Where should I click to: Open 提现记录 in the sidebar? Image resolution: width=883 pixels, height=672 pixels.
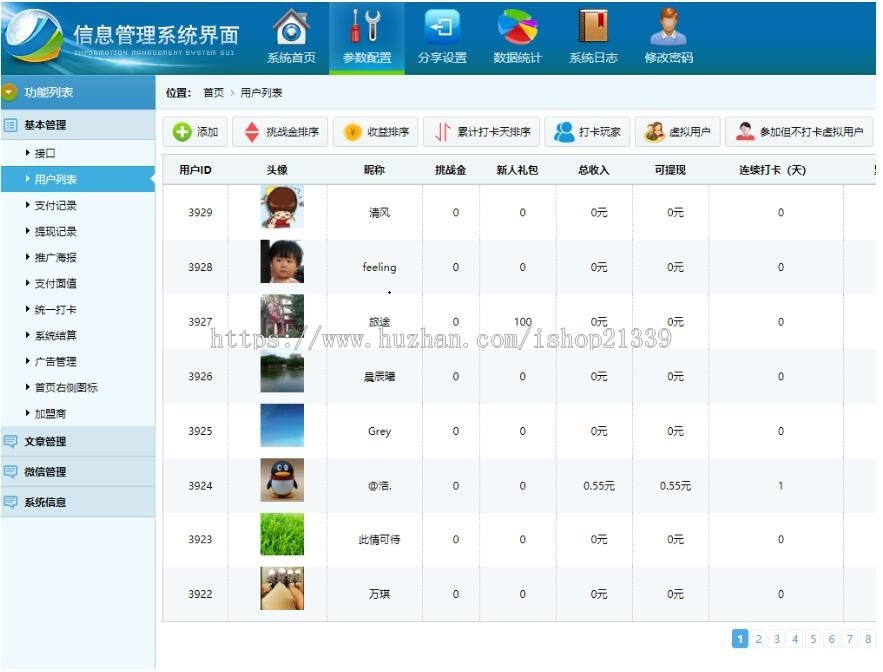[55, 231]
